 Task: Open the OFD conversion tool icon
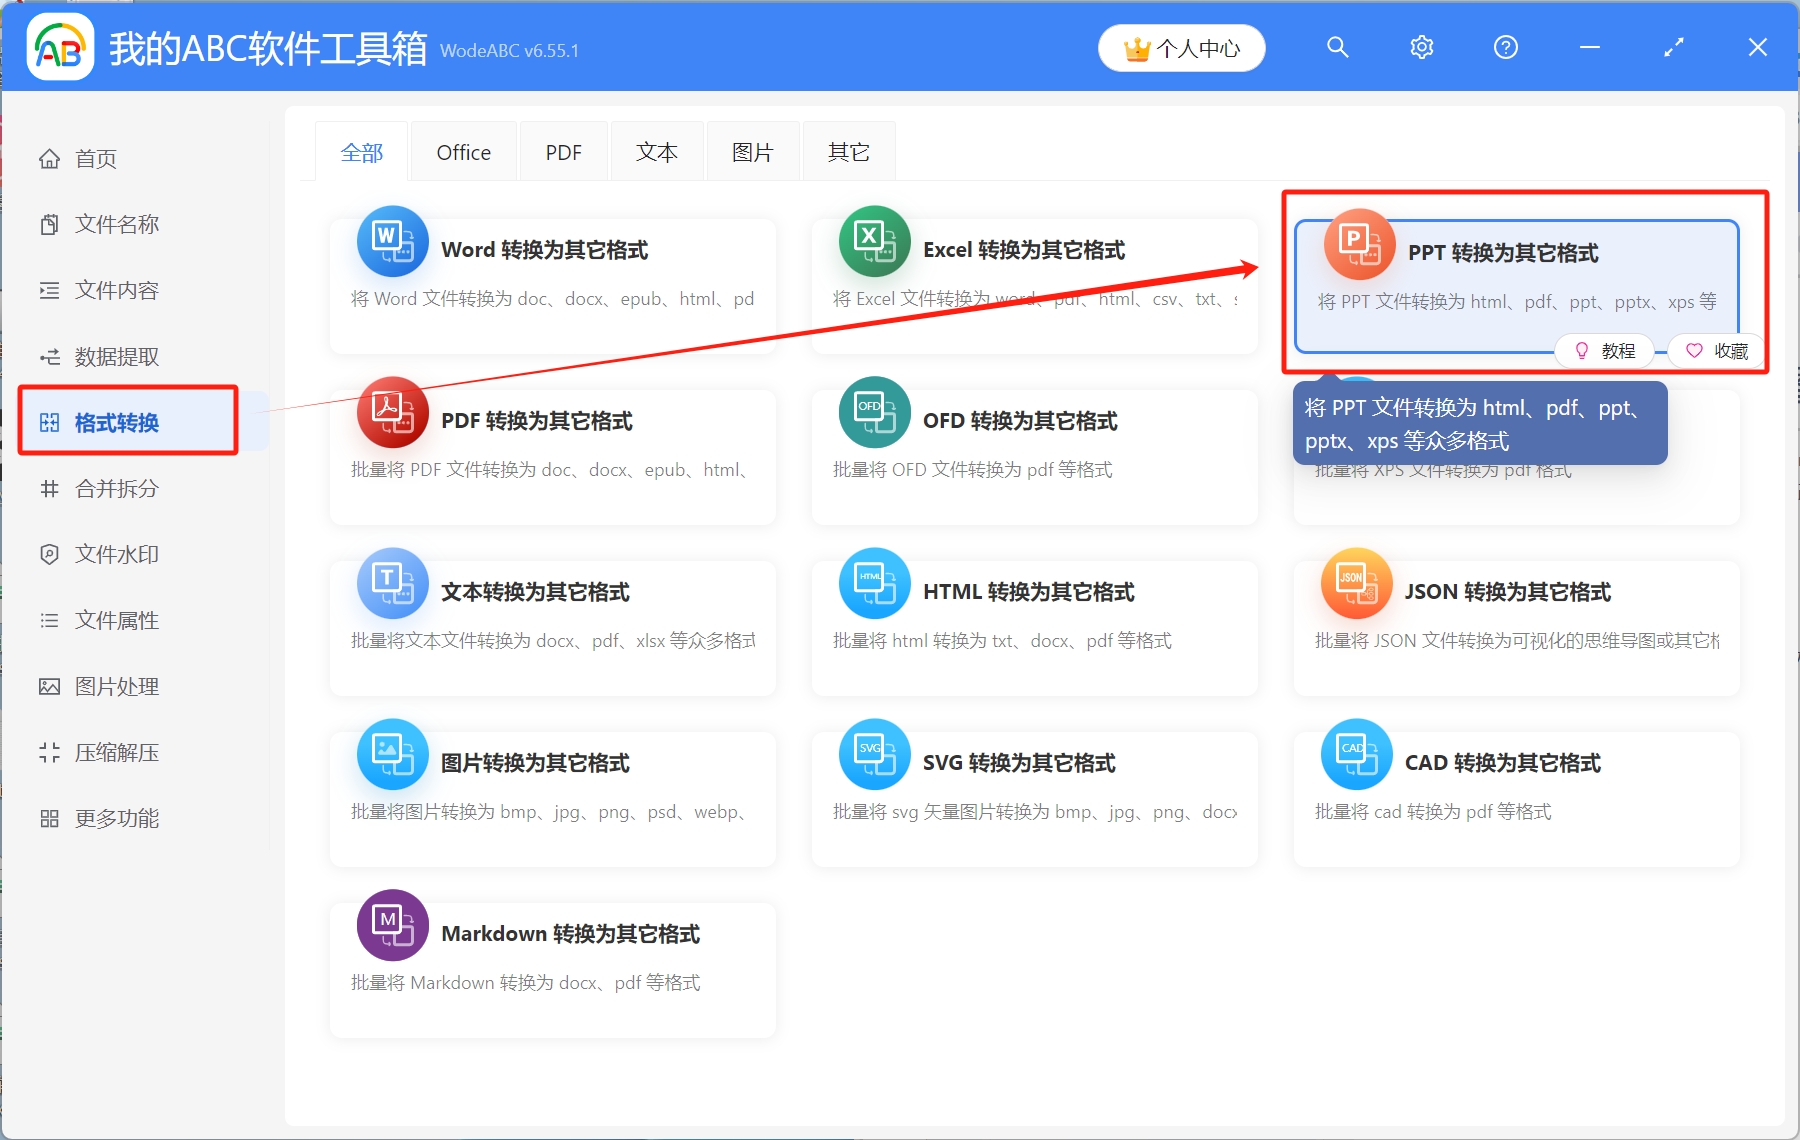pos(874,412)
